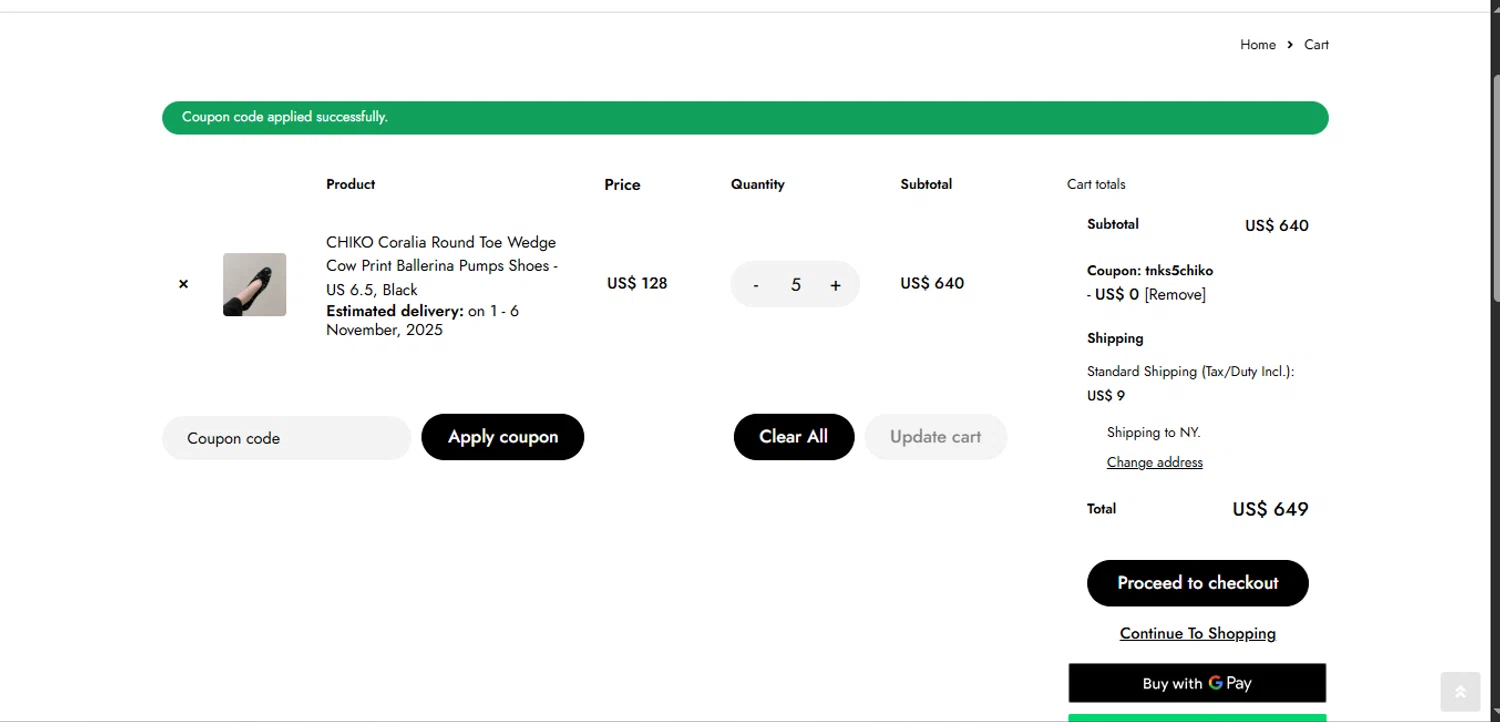The width and height of the screenshot is (1500, 722).
Task: Go to Home in the breadcrumb
Action: pyautogui.click(x=1258, y=45)
